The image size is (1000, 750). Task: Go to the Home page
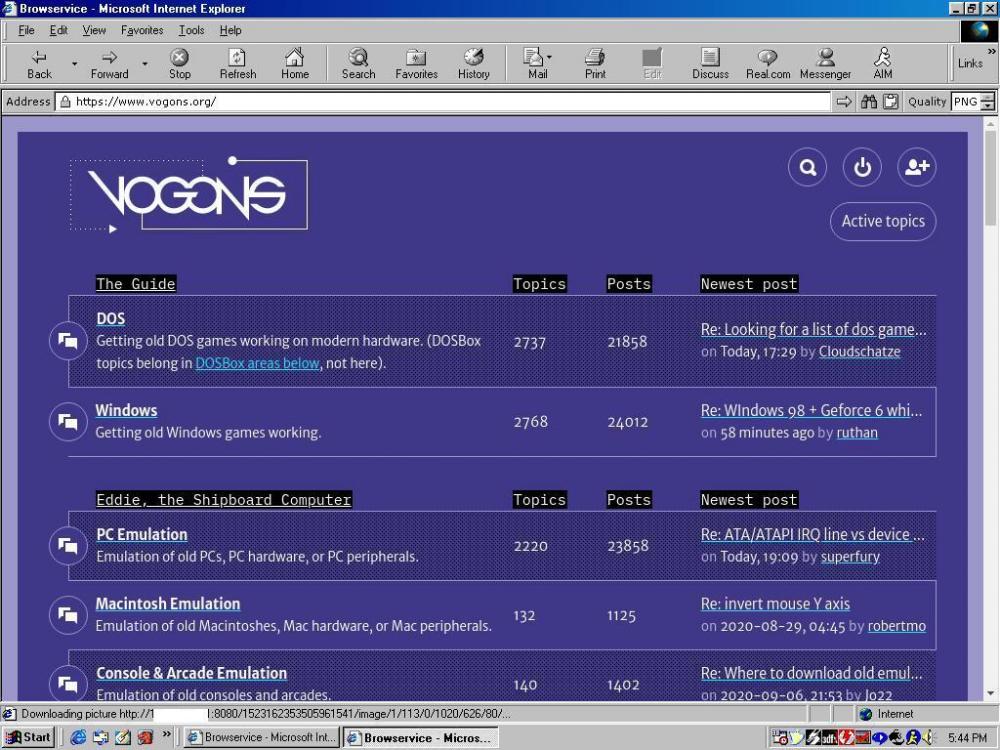[294, 63]
